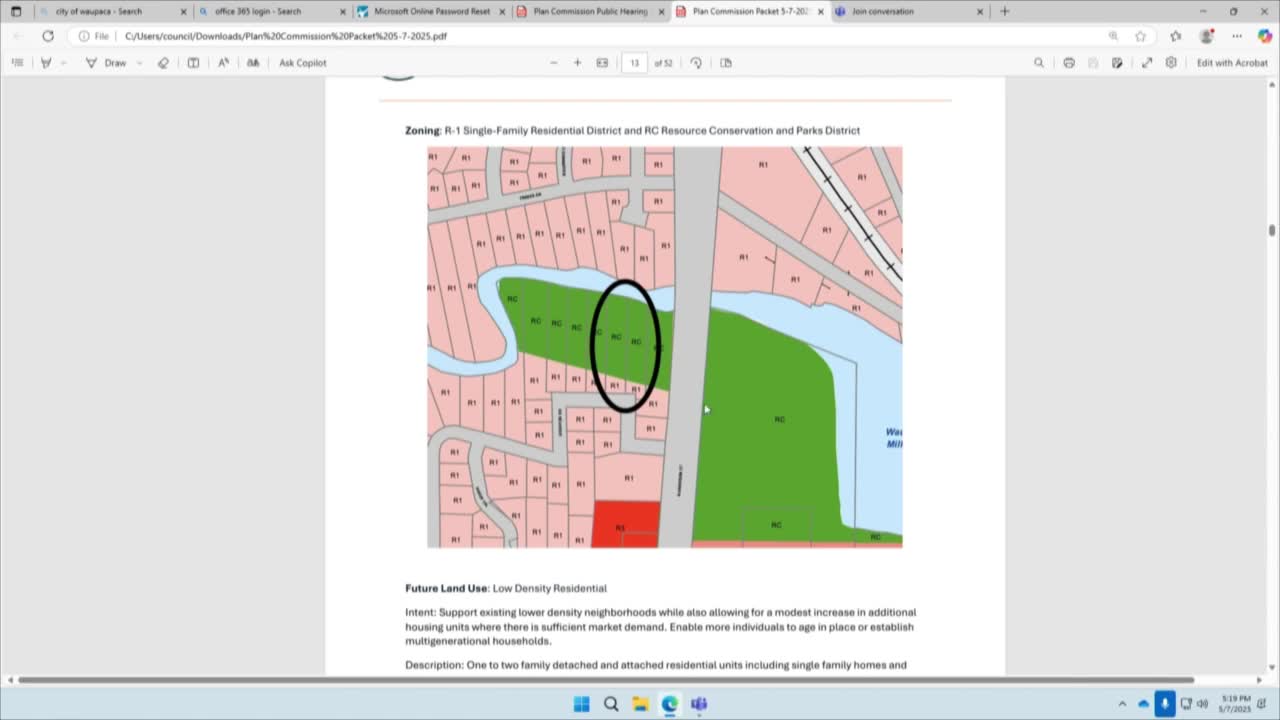
Task: Expand the Highlight tool color dropdown
Action: [x=64, y=63]
